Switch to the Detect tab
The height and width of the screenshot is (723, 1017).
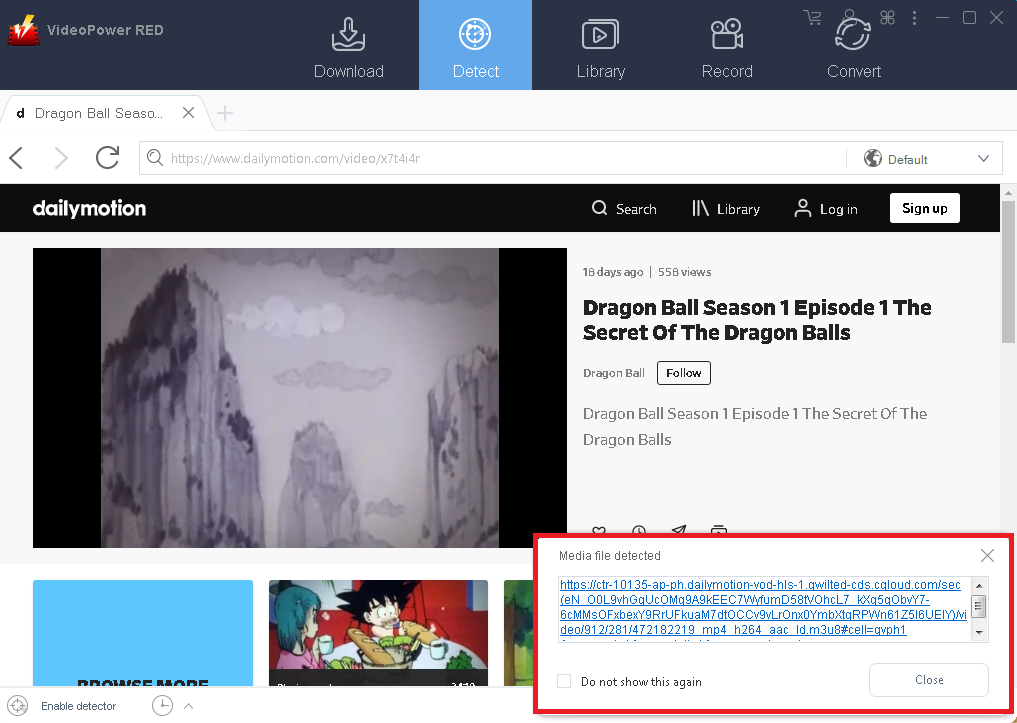(x=475, y=45)
